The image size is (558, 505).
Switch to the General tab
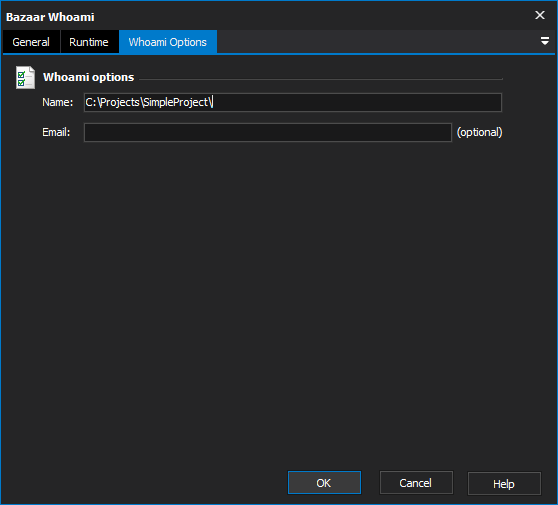pyautogui.click(x=31, y=42)
